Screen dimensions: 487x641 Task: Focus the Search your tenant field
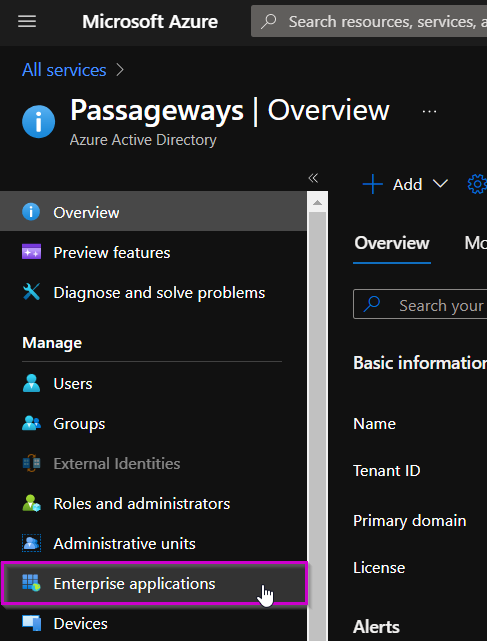[420, 304]
